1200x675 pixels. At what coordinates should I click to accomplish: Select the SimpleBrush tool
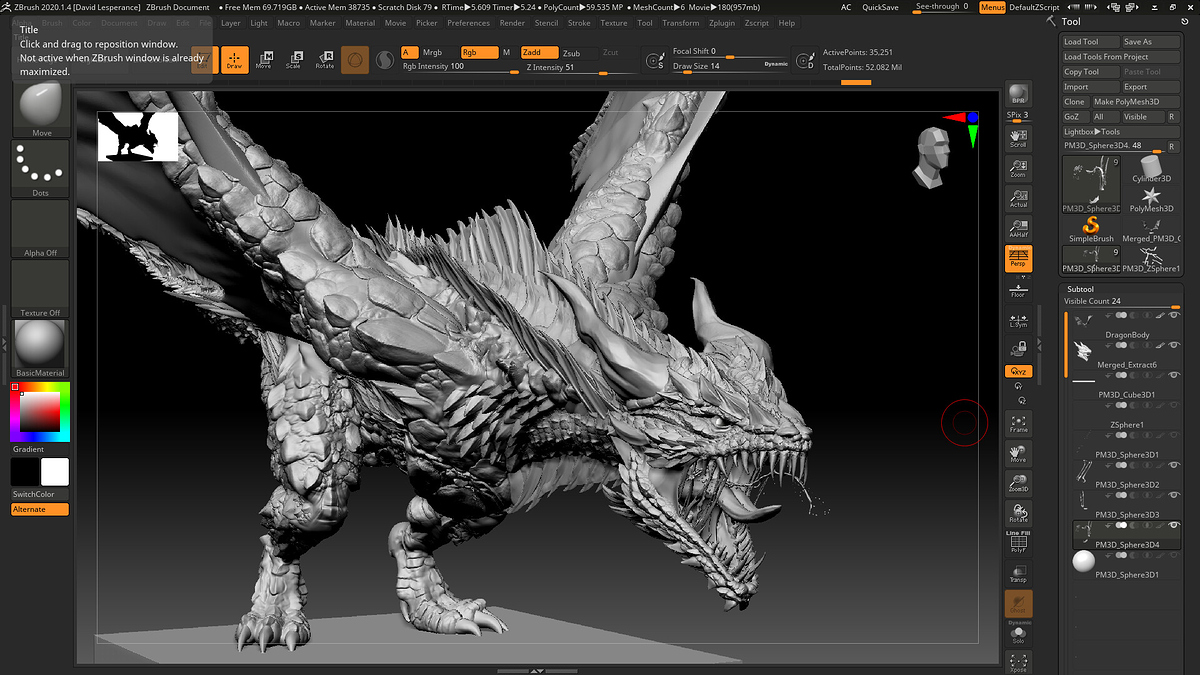pos(1091,228)
